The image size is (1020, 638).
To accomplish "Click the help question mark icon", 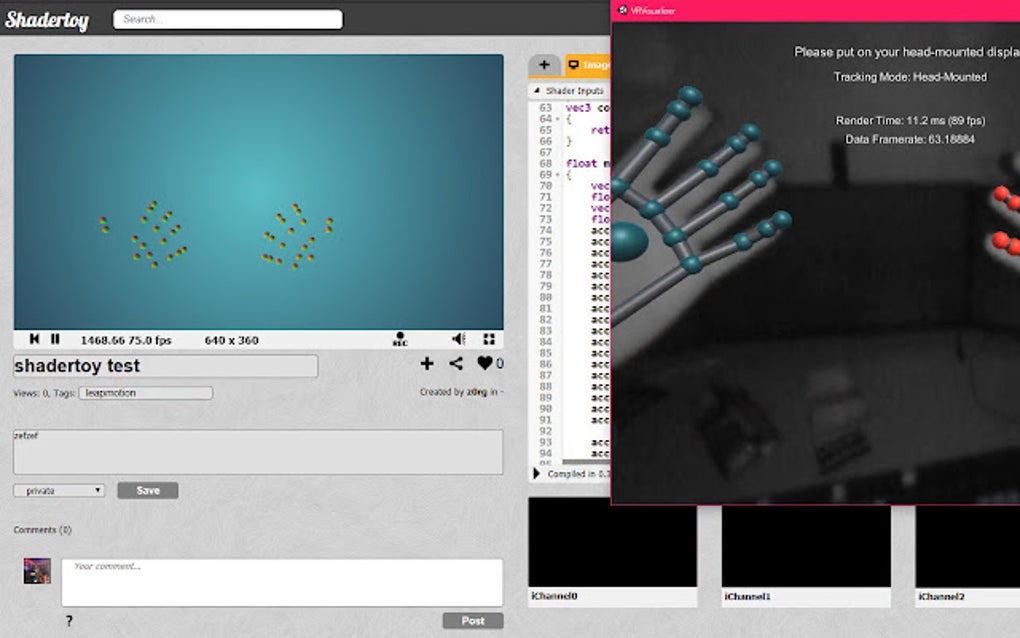I will [x=68, y=620].
